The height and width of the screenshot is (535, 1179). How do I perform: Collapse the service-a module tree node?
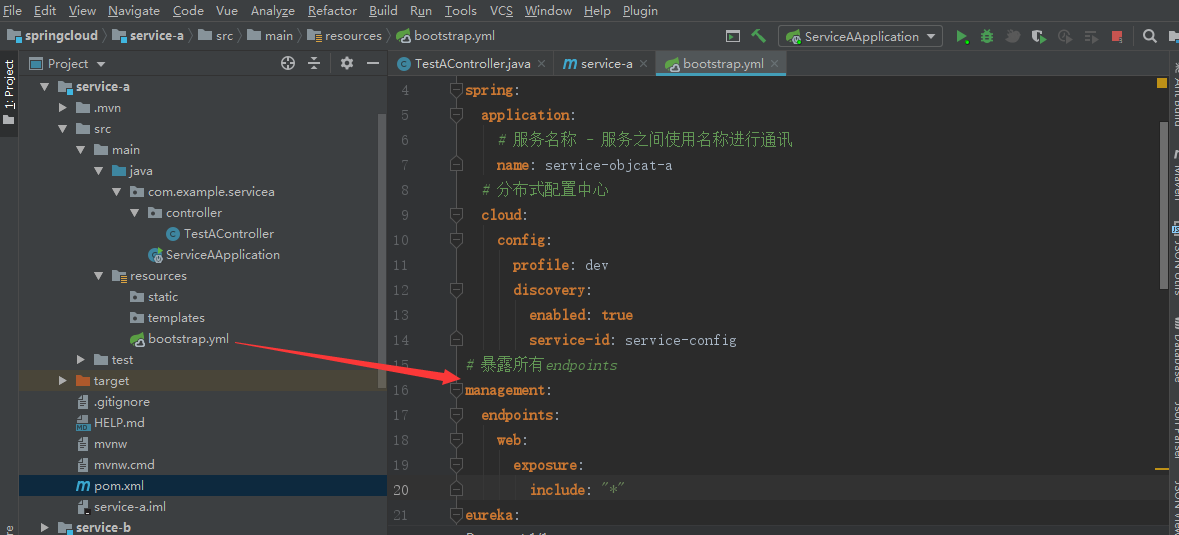(x=45, y=86)
